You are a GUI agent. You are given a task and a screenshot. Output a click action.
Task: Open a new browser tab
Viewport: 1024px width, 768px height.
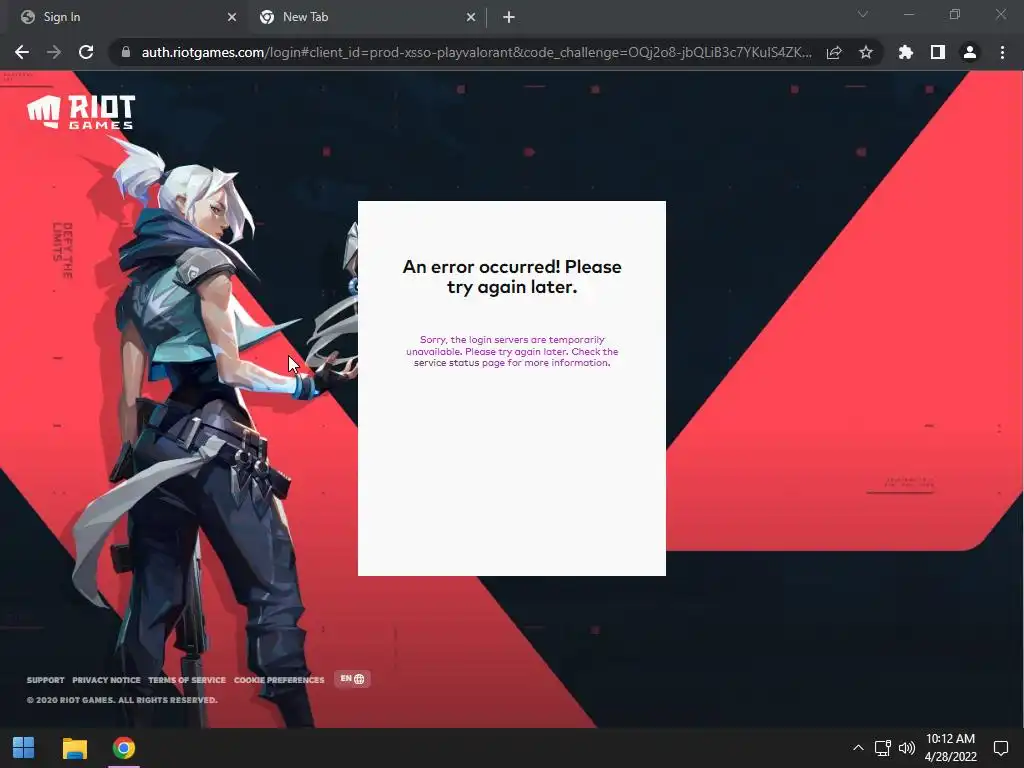coord(509,17)
